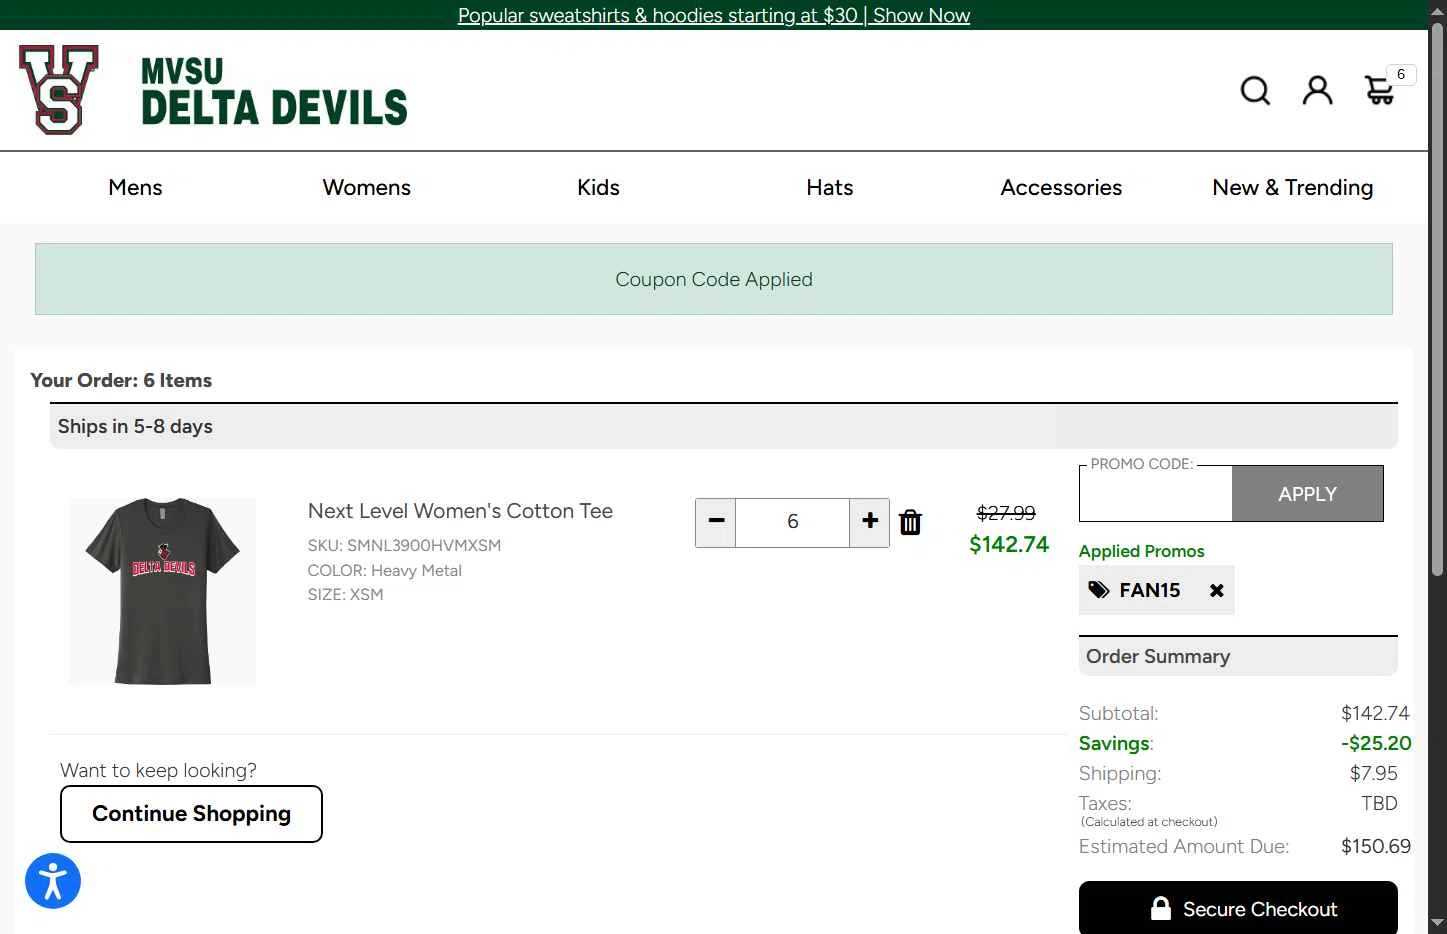Click the cart count badge
Image resolution: width=1447 pixels, height=934 pixels.
pos(1401,74)
